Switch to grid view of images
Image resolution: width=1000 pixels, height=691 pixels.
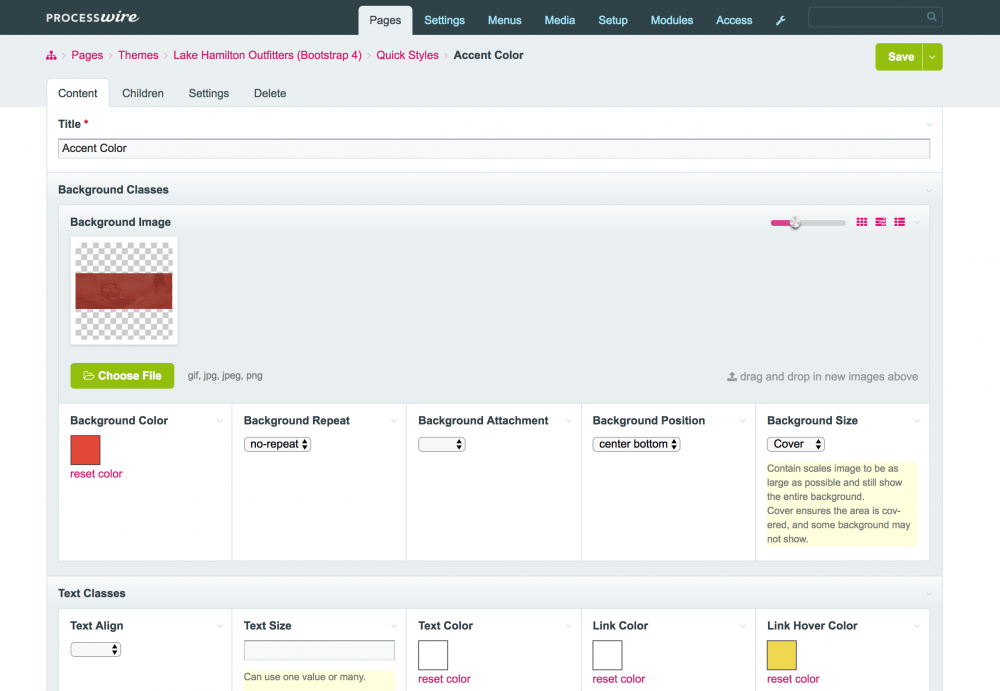coord(862,222)
